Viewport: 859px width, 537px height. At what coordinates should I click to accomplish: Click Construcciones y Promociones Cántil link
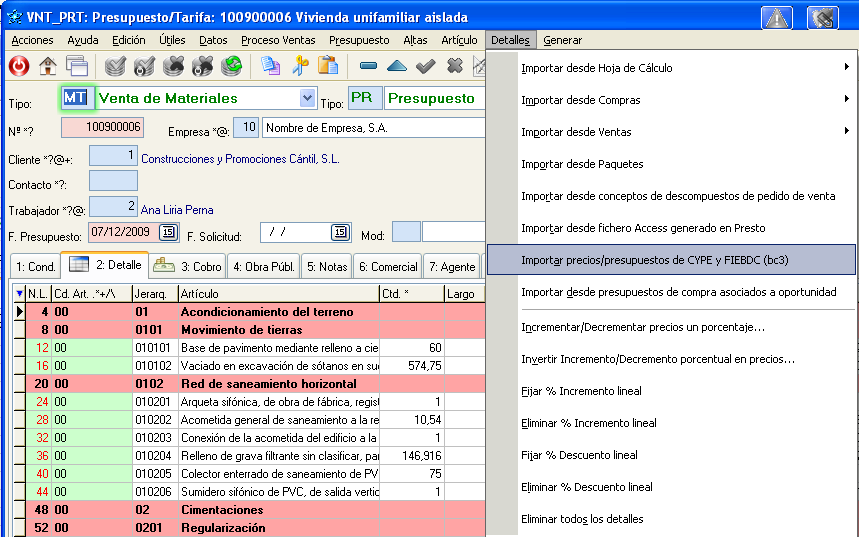(x=240, y=159)
